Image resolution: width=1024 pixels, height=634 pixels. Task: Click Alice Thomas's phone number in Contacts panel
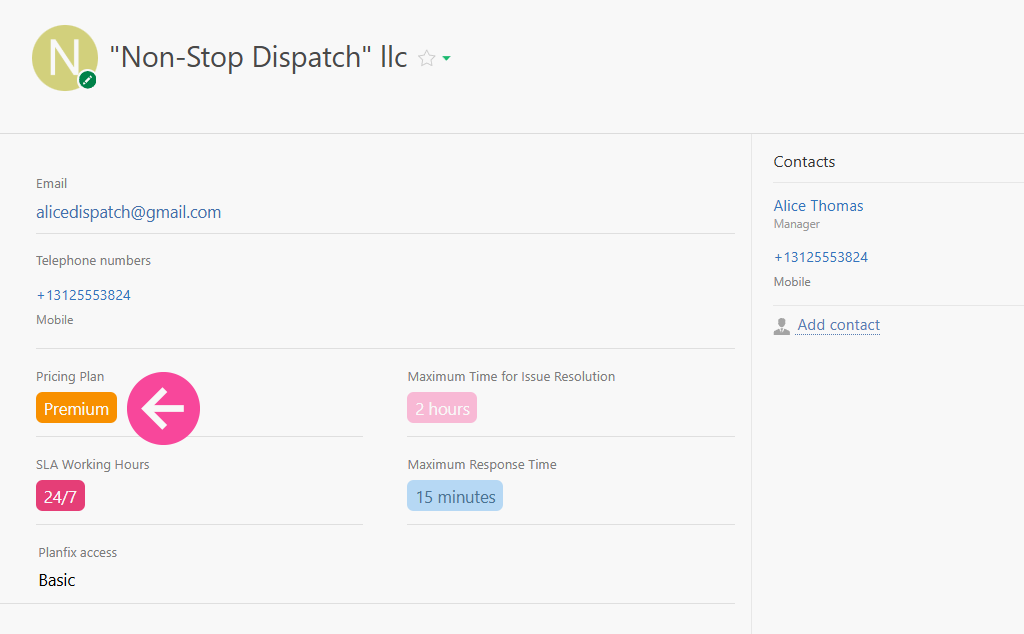click(820, 257)
